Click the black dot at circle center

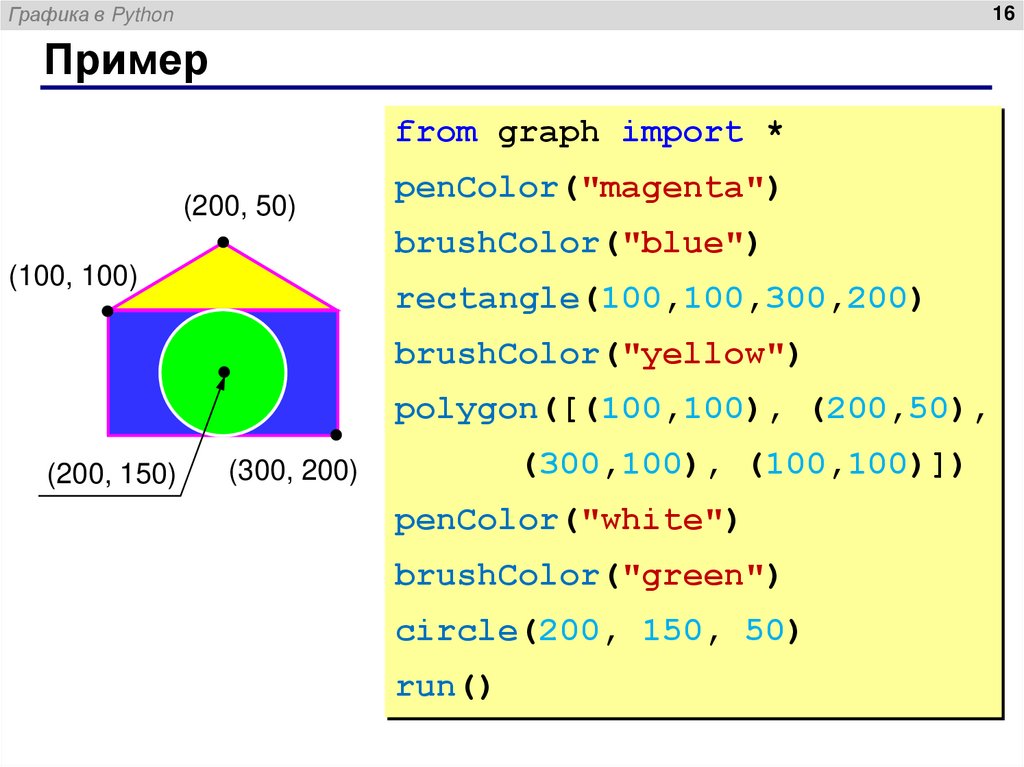[224, 372]
